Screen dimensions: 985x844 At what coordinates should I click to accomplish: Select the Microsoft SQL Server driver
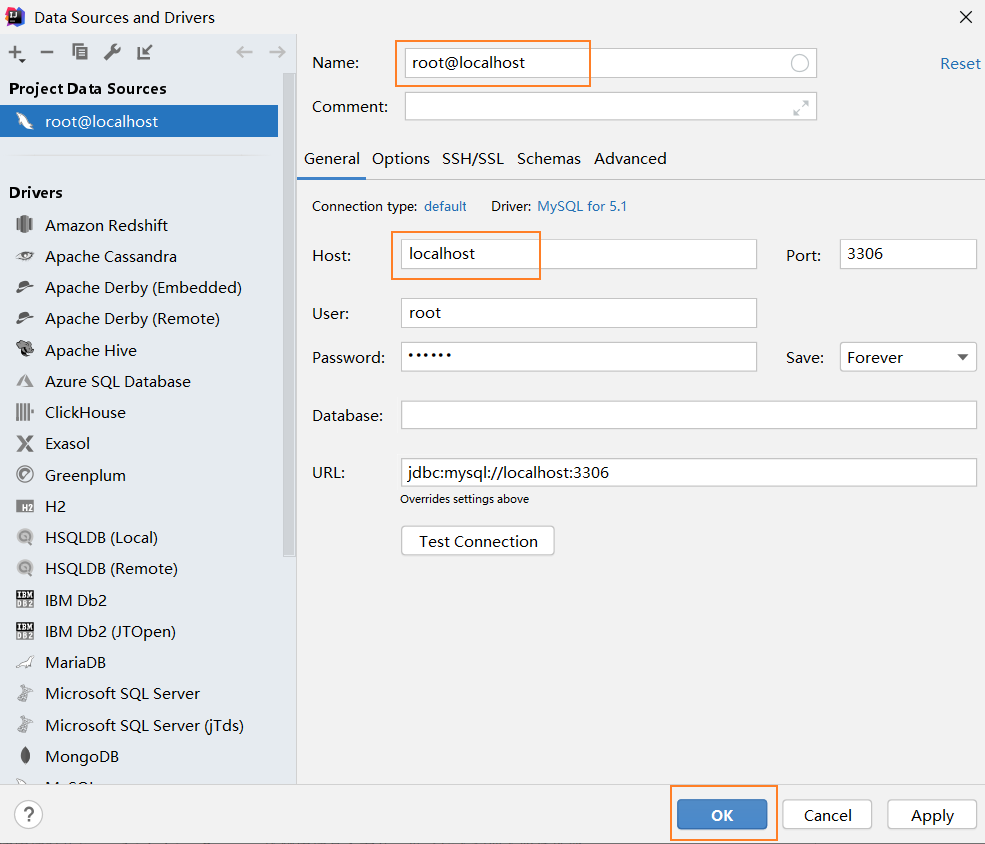(x=122, y=693)
